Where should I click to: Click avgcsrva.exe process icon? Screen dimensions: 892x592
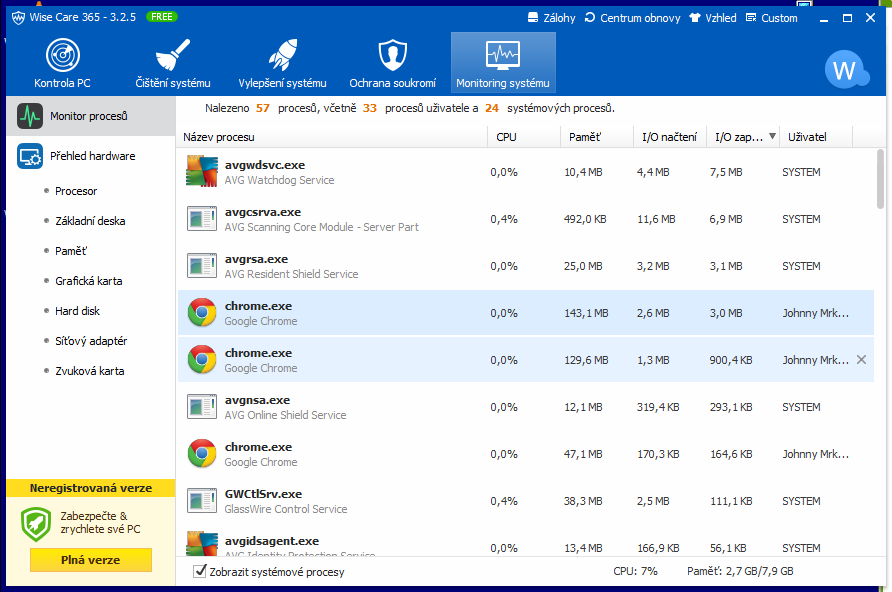202,219
